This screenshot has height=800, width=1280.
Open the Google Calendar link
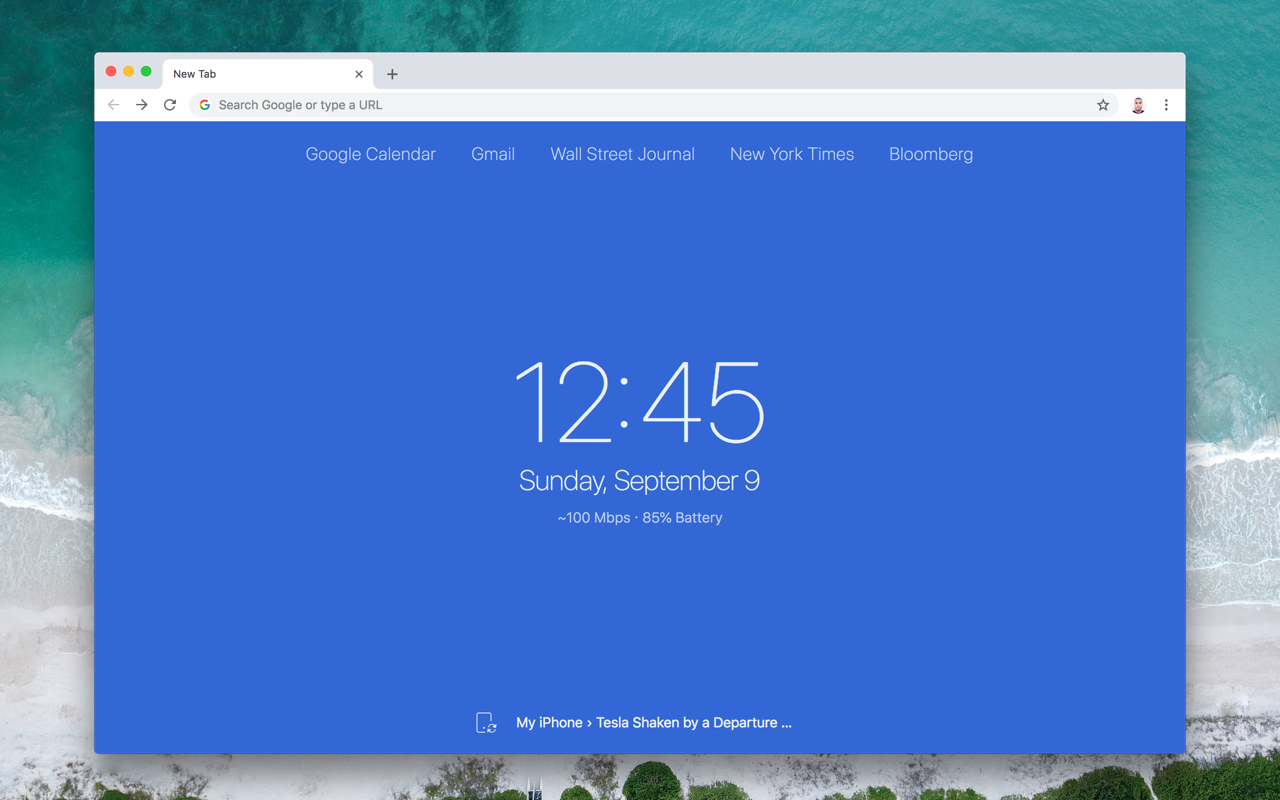(x=371, y=154)
